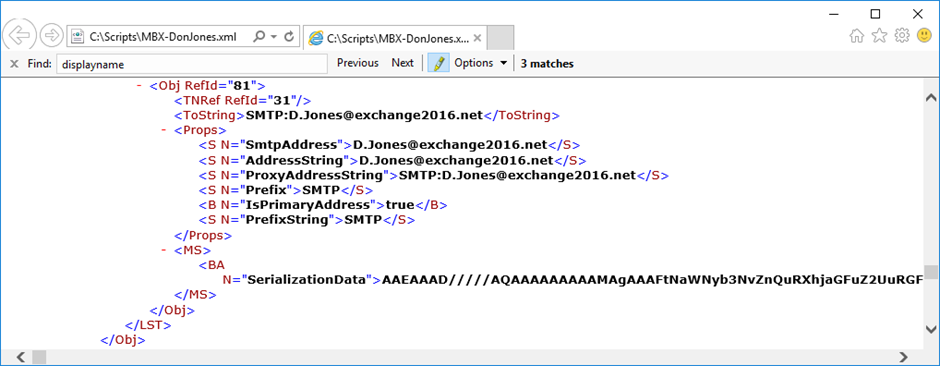Click the PrefixString SMTP line
Screen dimensions: 940x366
pos(307,220)
